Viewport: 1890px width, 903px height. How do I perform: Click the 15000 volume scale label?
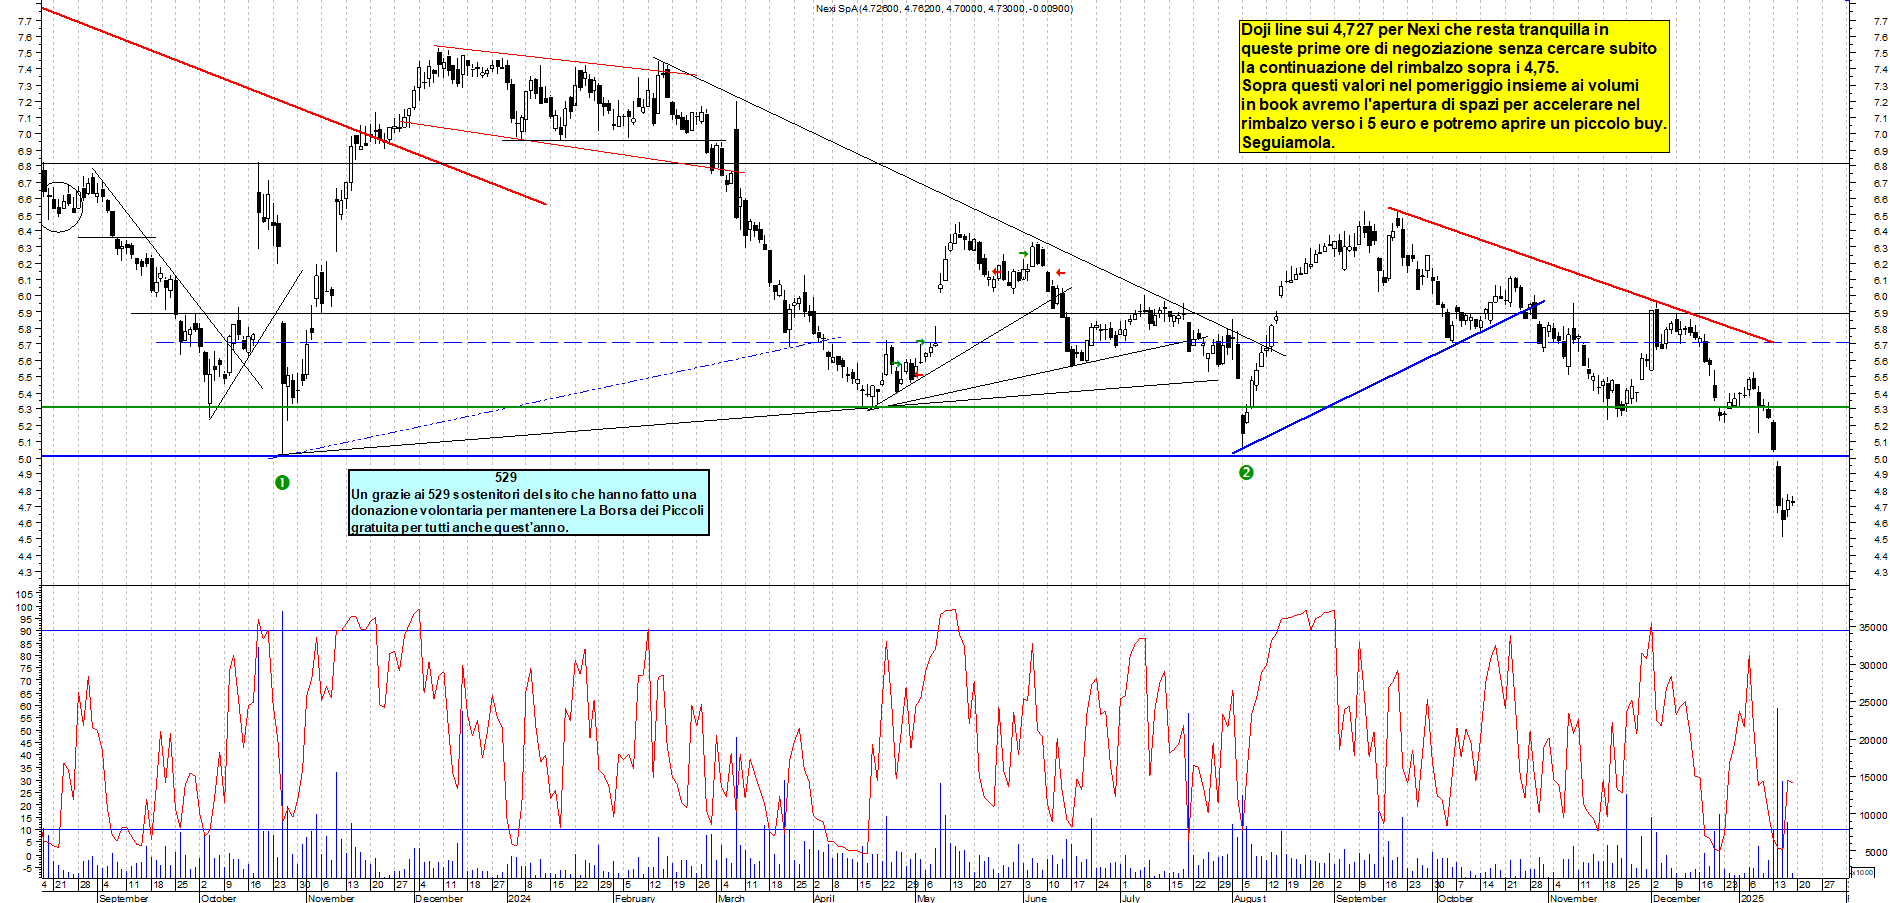(x=1873, y=777)
